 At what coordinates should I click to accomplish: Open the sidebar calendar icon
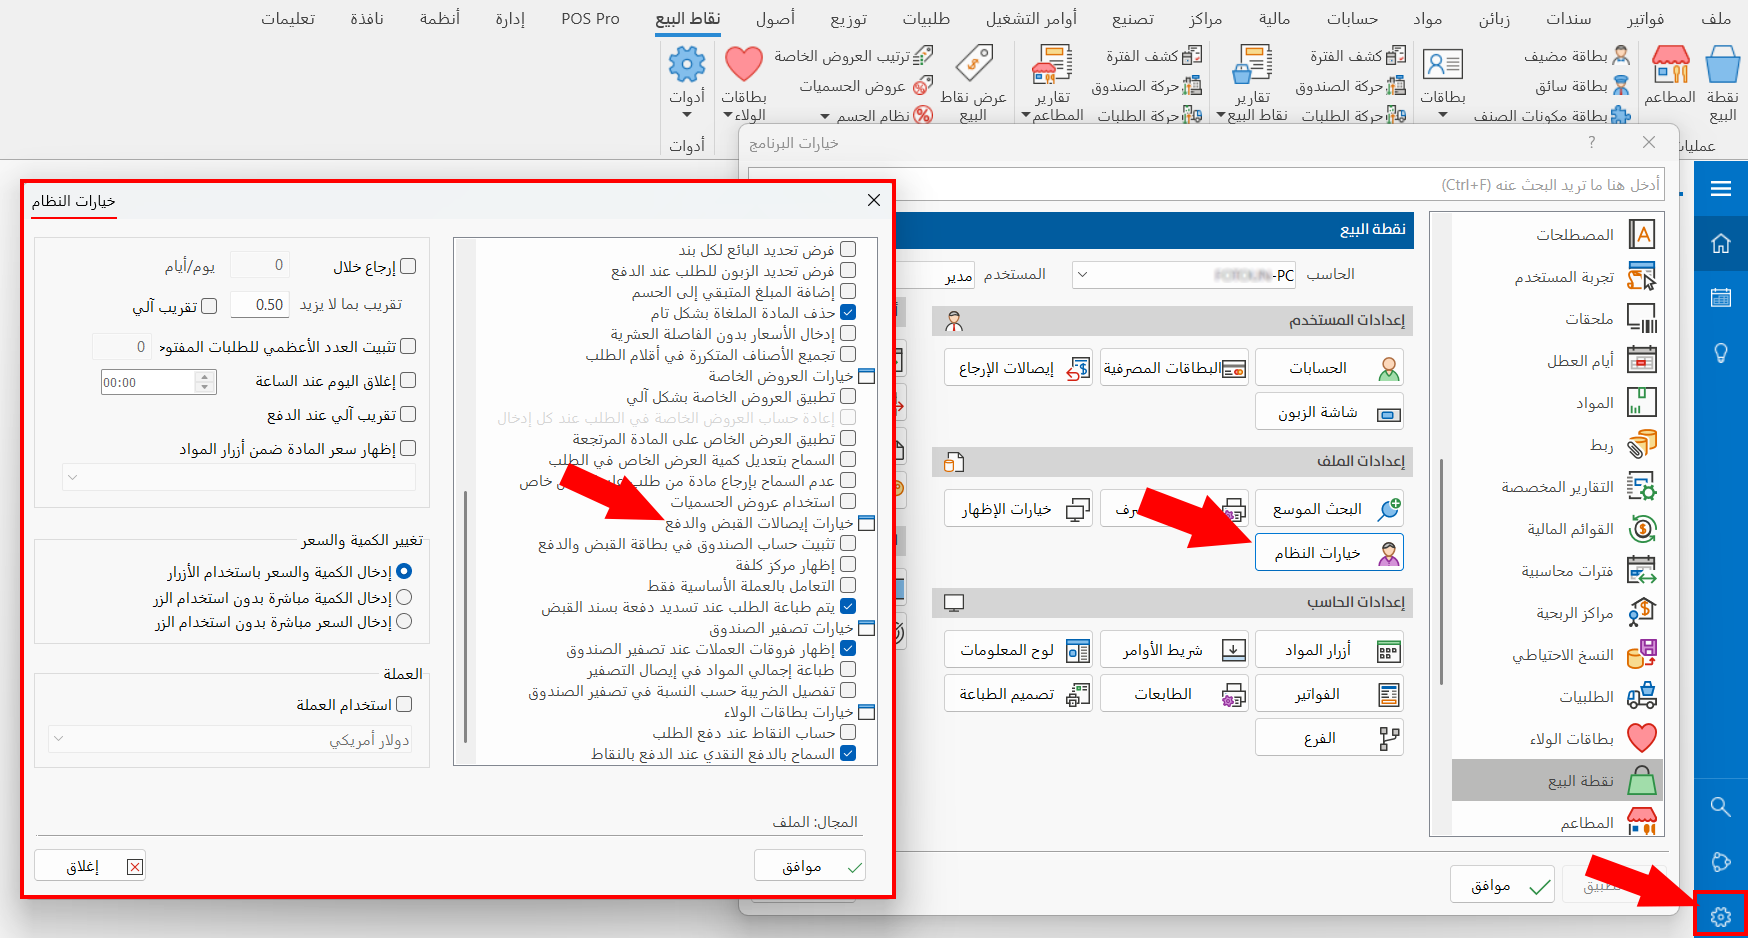tap(1721, 298)
